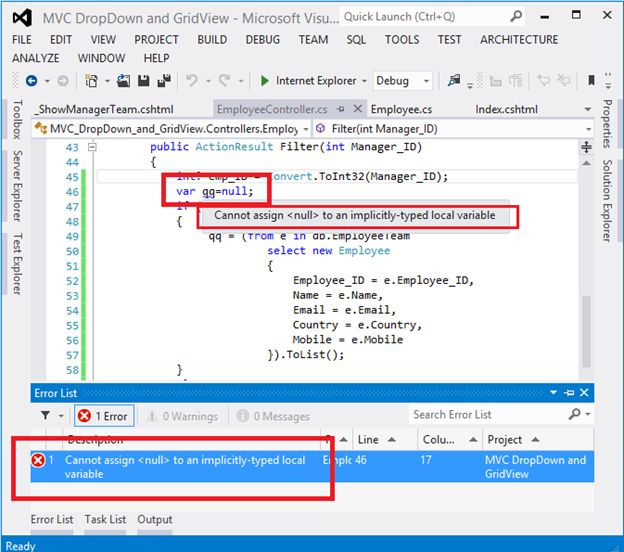Pin the Error List panel

point(569,393)
